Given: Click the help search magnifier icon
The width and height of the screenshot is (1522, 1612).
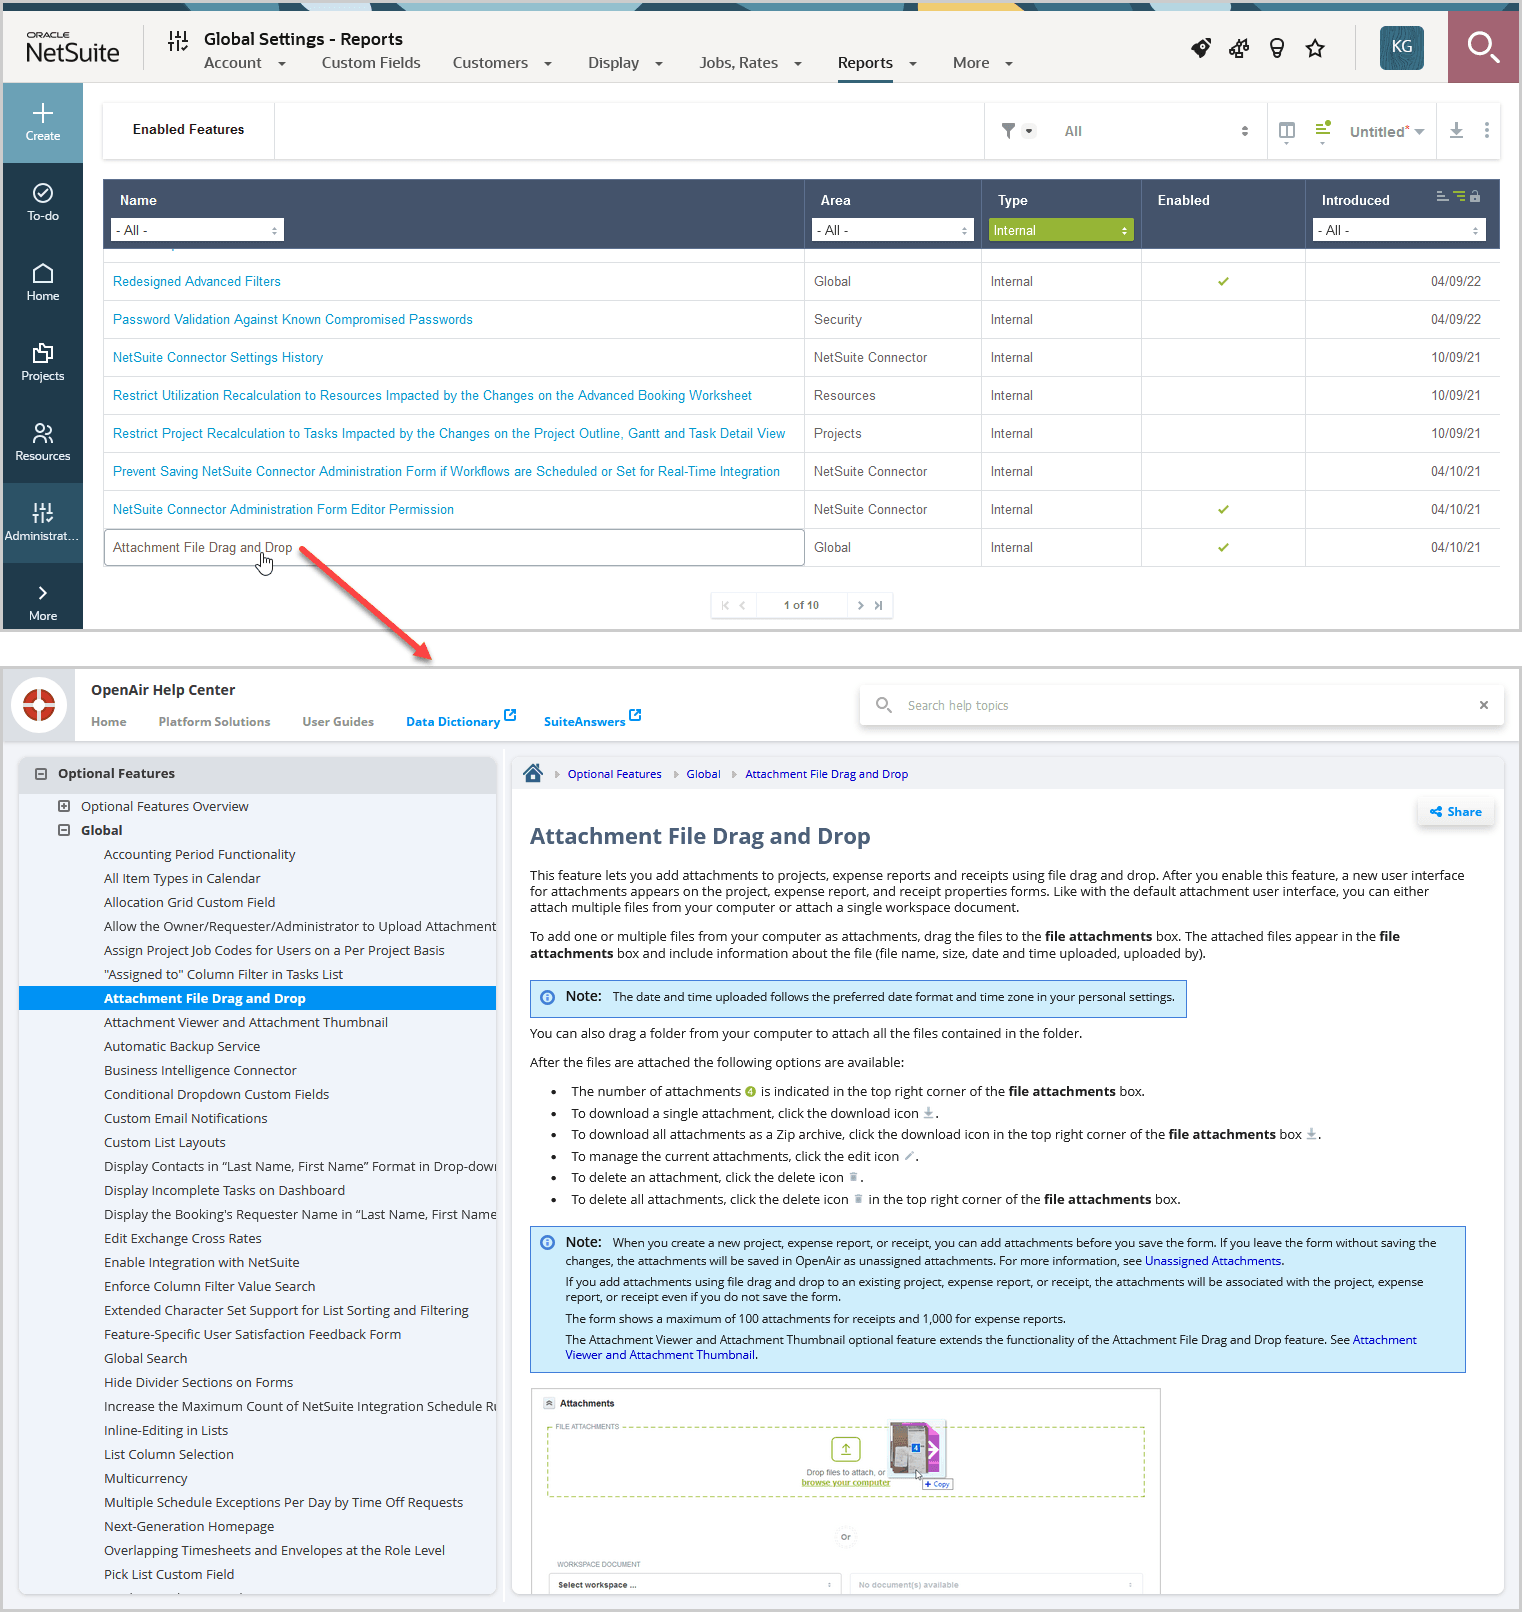Looking at the screenshot, I should pyautogui.click(x=884, y=705).
